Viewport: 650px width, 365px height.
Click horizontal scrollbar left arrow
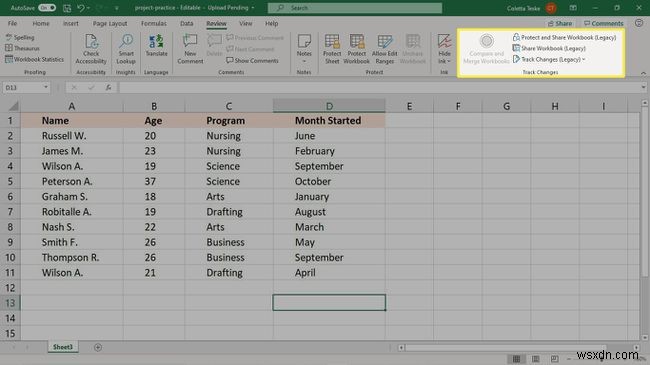(x=401, y=348)
